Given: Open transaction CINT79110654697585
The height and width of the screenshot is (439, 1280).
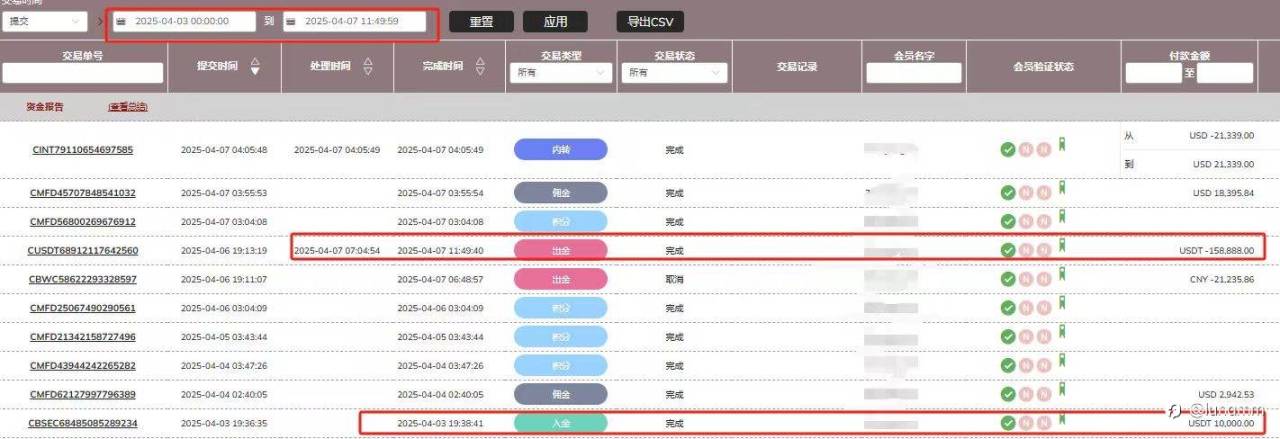Looking at the screenshot, I should point(83,150).
